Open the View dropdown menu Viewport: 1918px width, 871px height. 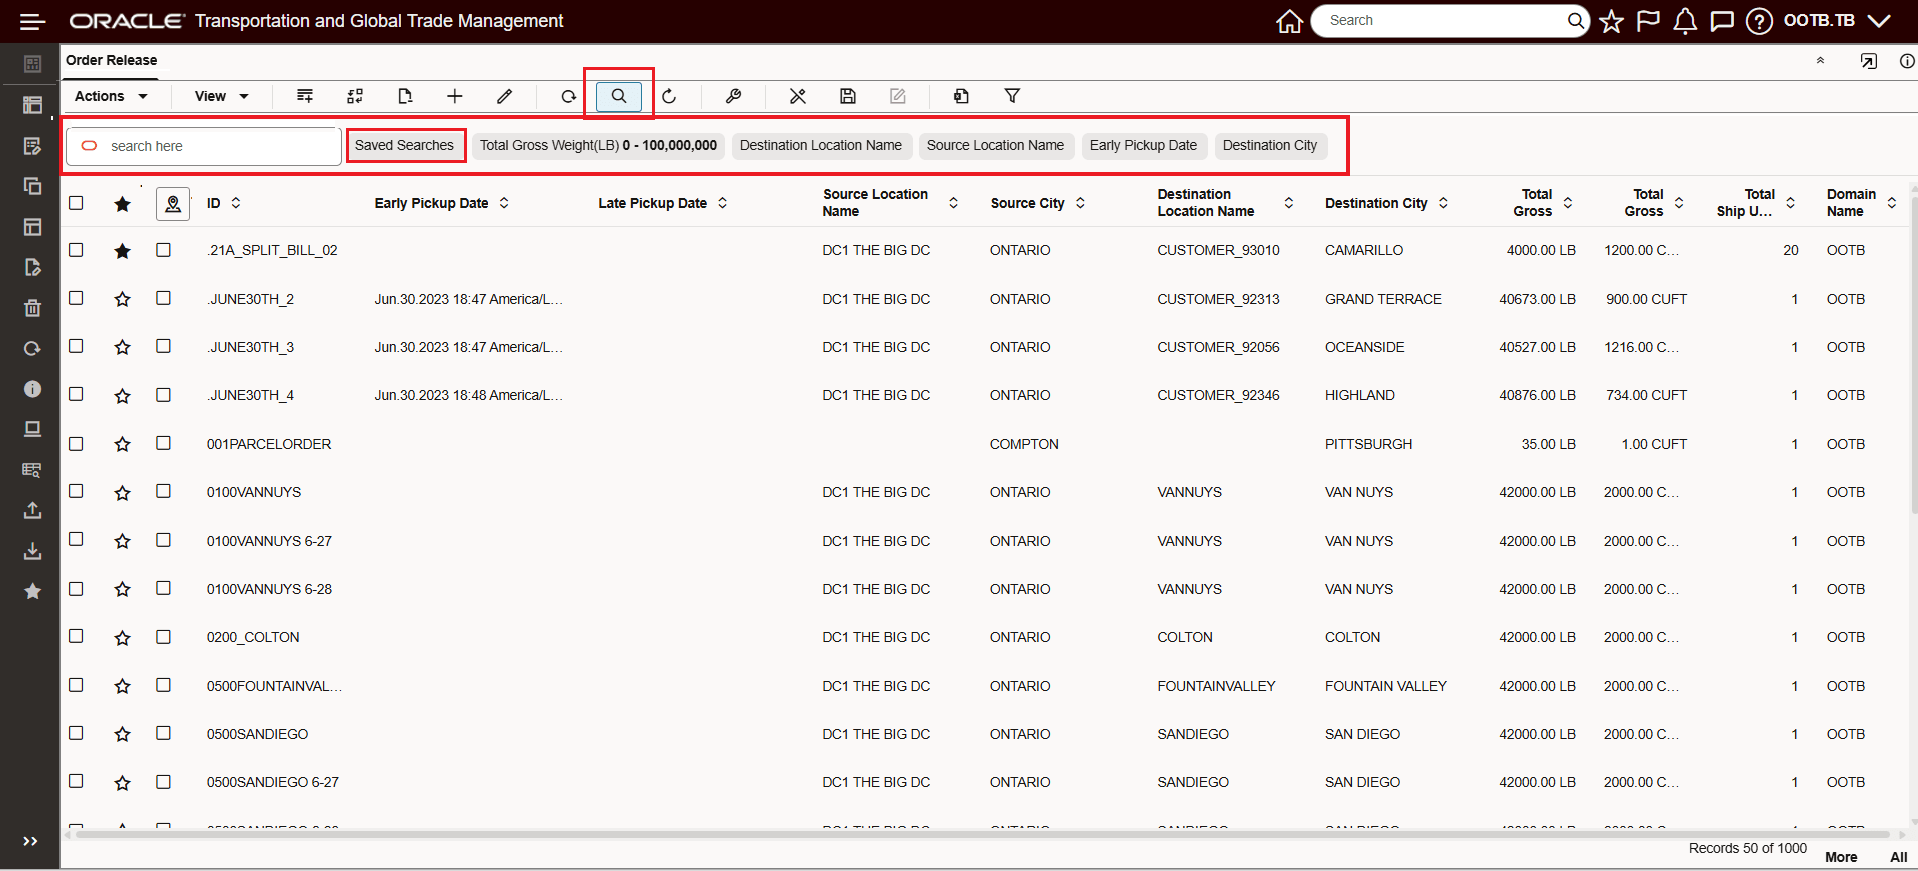pyautogui.click(x=221, y=96)
